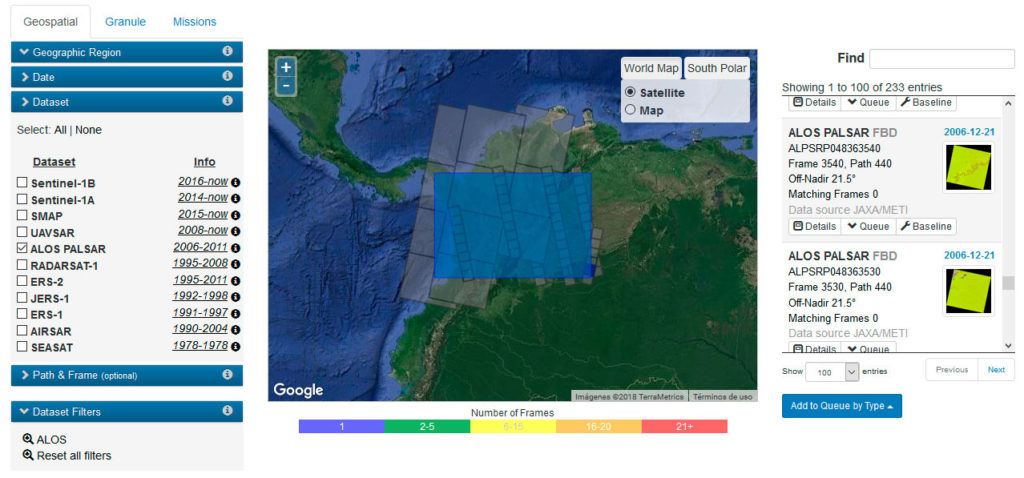Image resolution: width=1024 pixels, height=478 pixels.
Task: Check the SEASAT dataset box
Action: (22, 347)
